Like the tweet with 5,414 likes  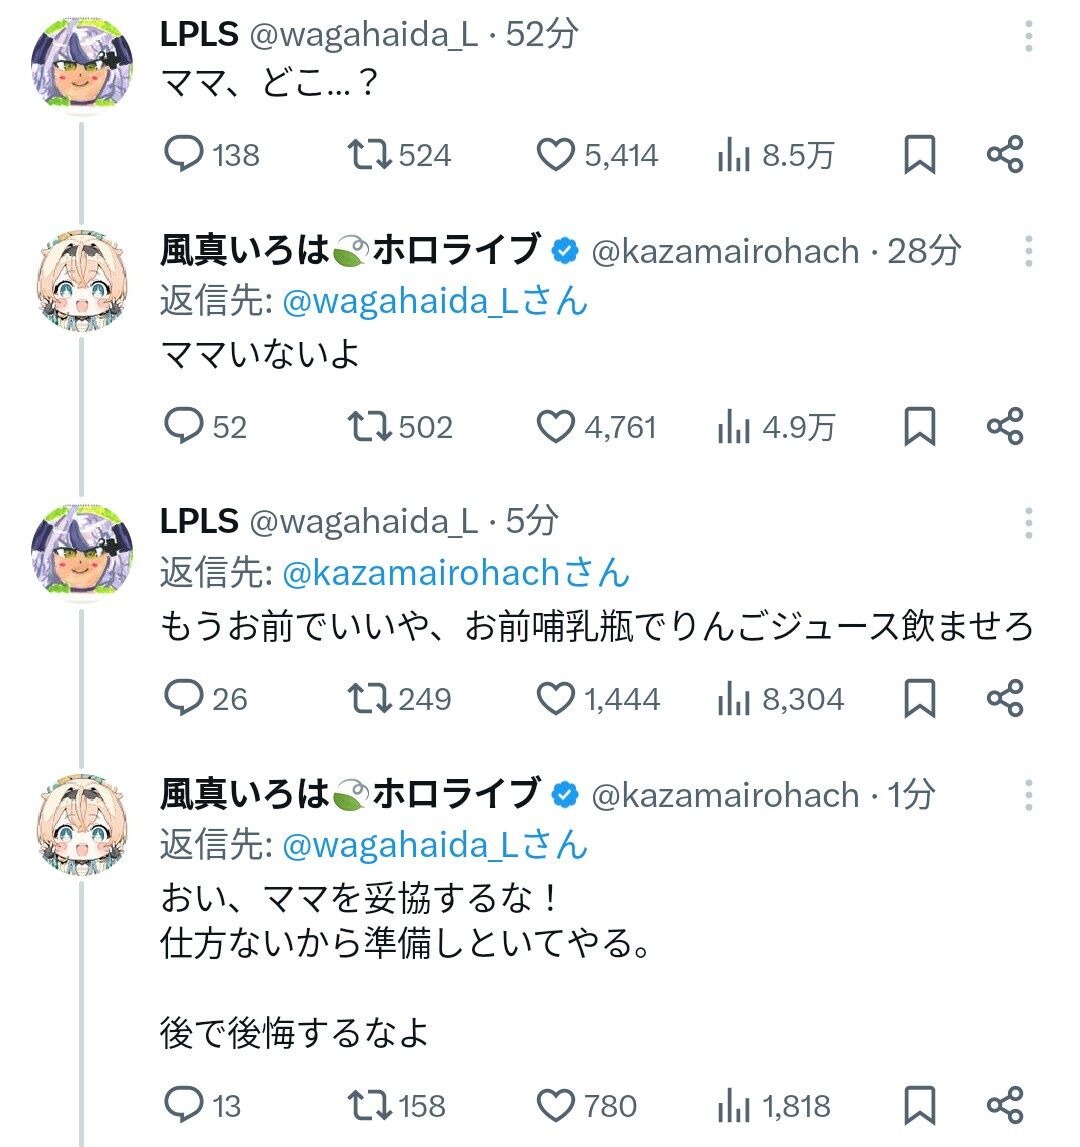point(557,155)
